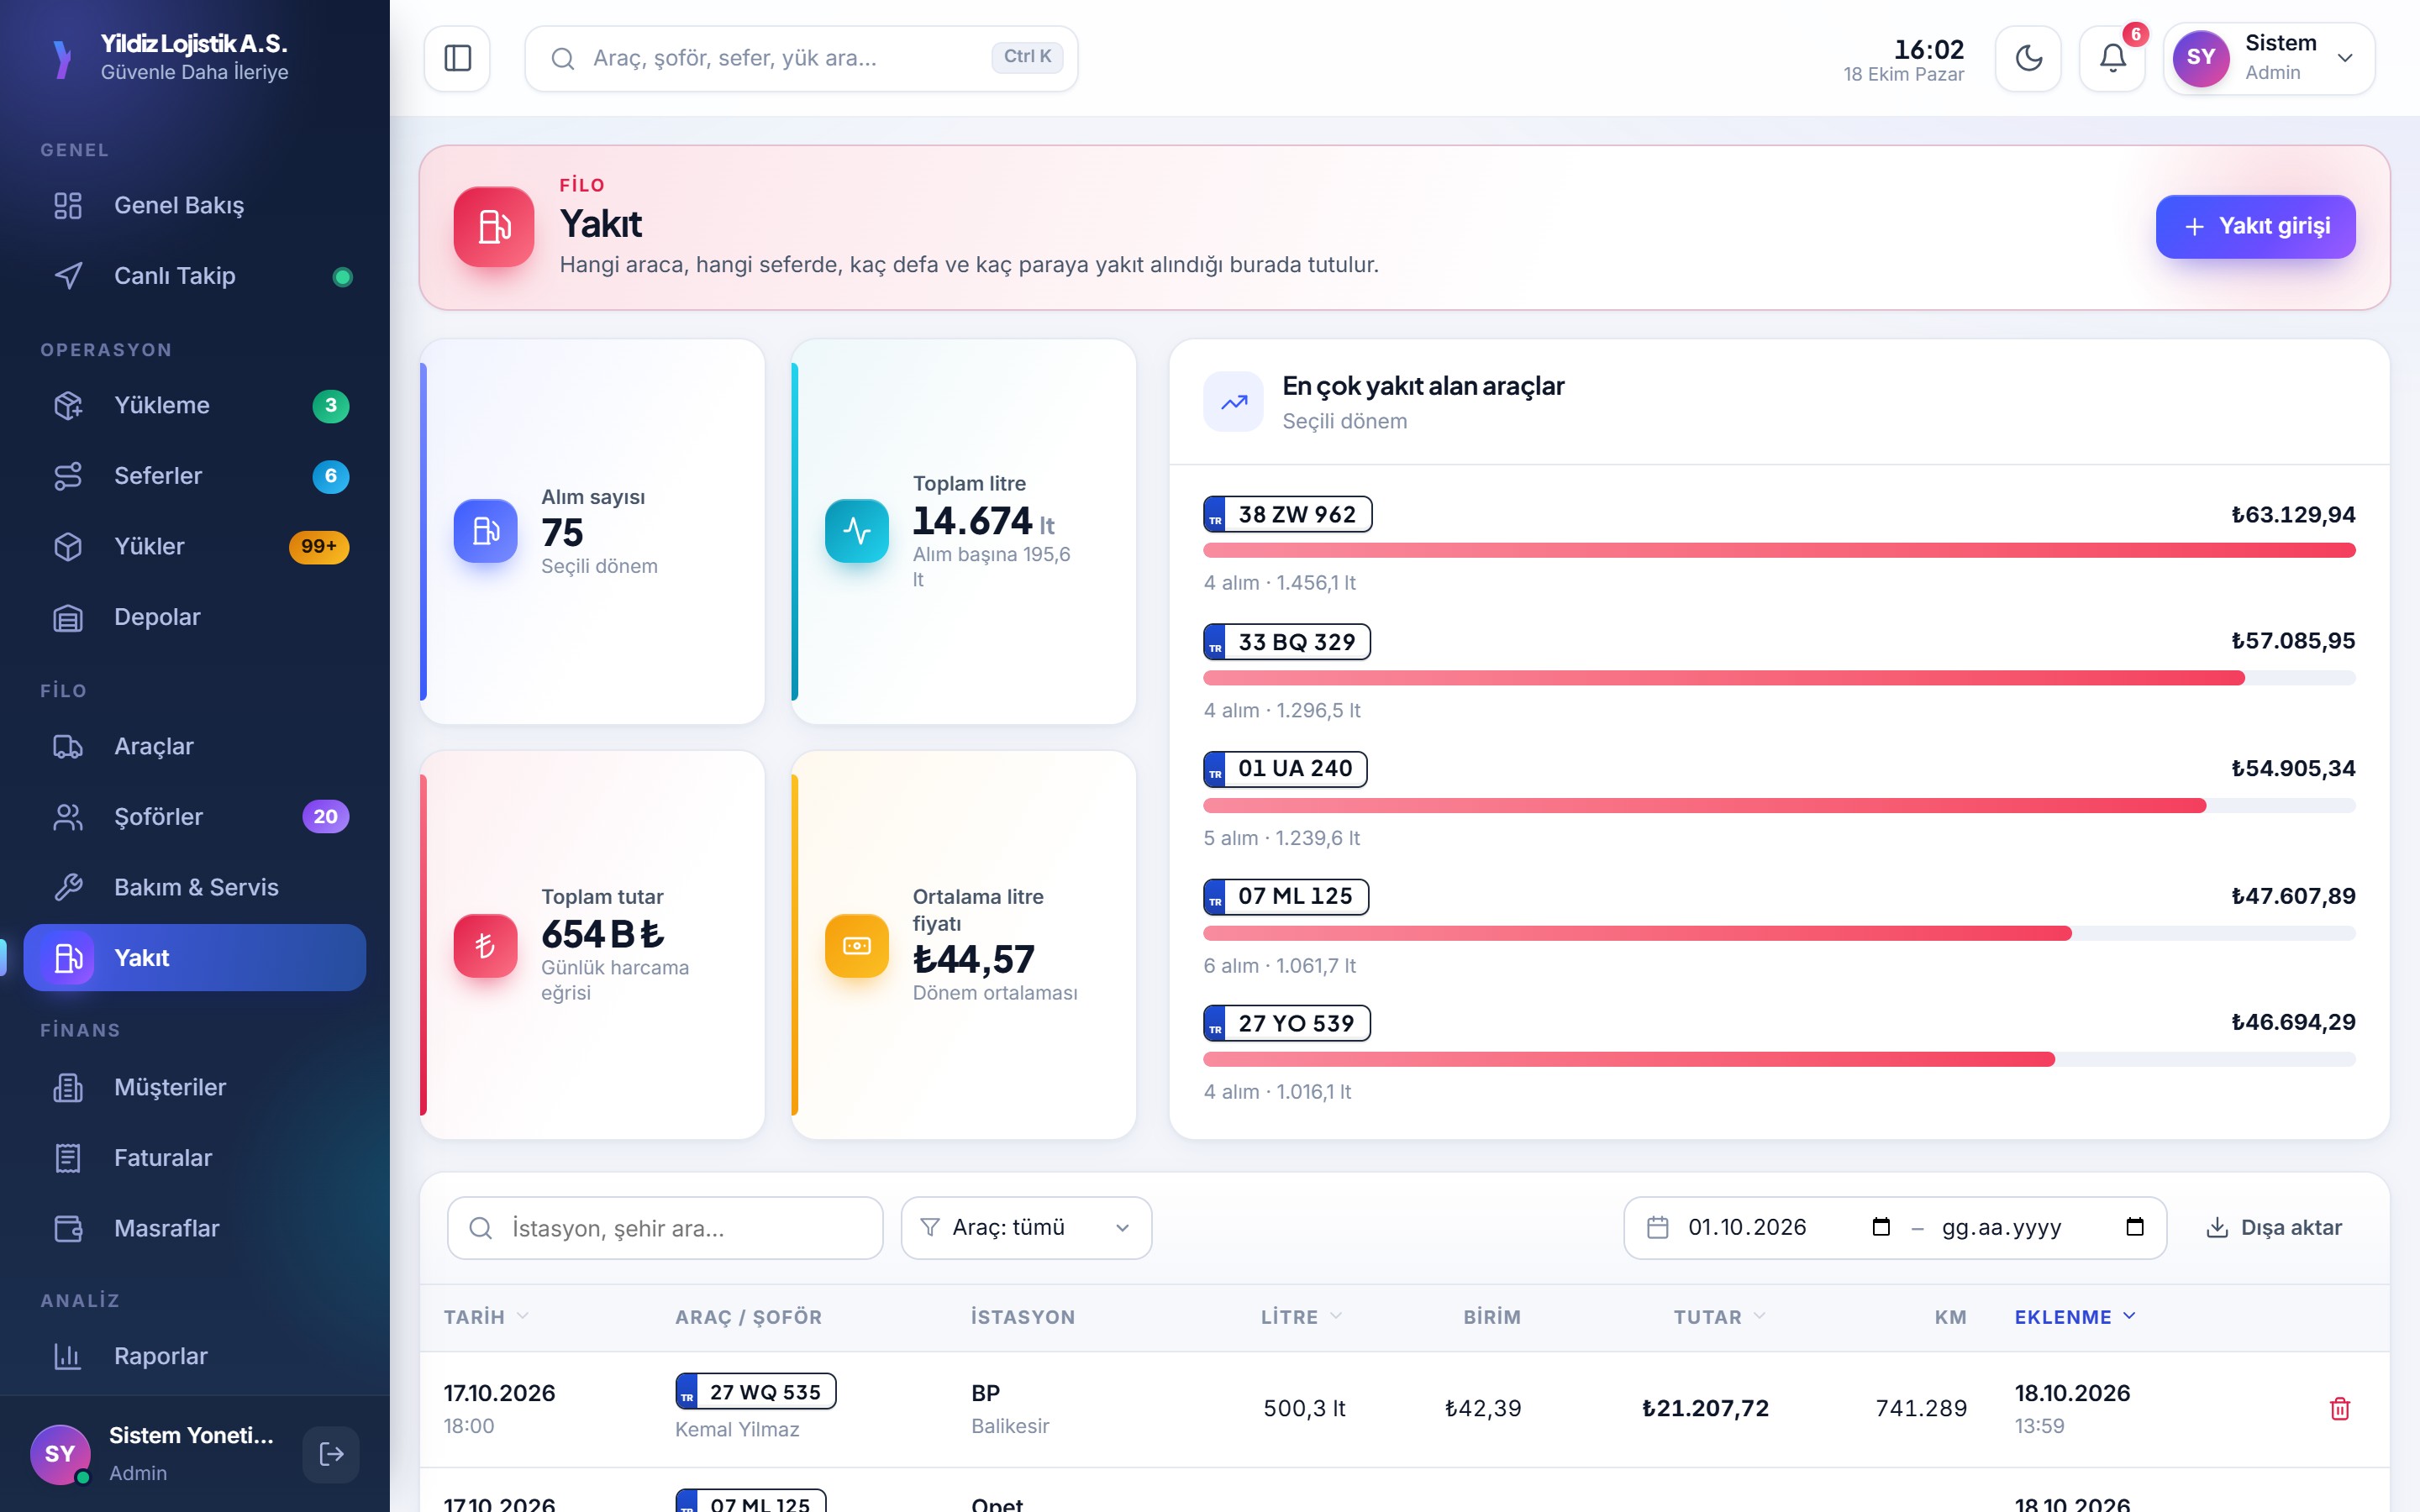Switch to dark mode moon icon
The image size is (2420, 1512).
[x=2028, y=58]
